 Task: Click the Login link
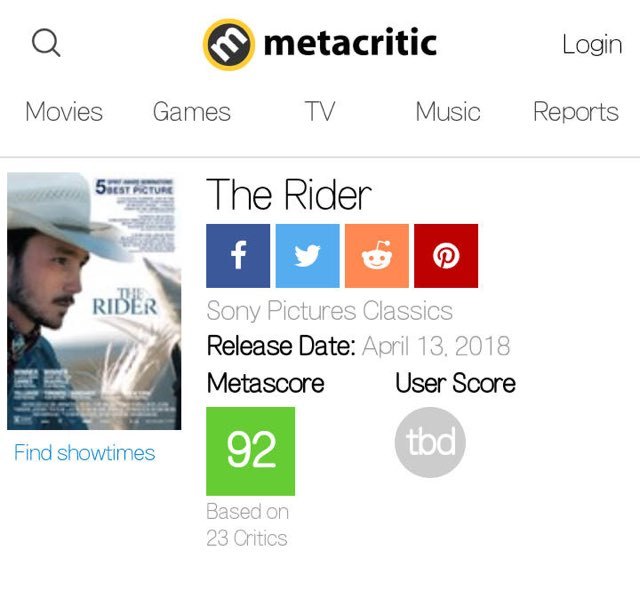[x=592, y=44]
